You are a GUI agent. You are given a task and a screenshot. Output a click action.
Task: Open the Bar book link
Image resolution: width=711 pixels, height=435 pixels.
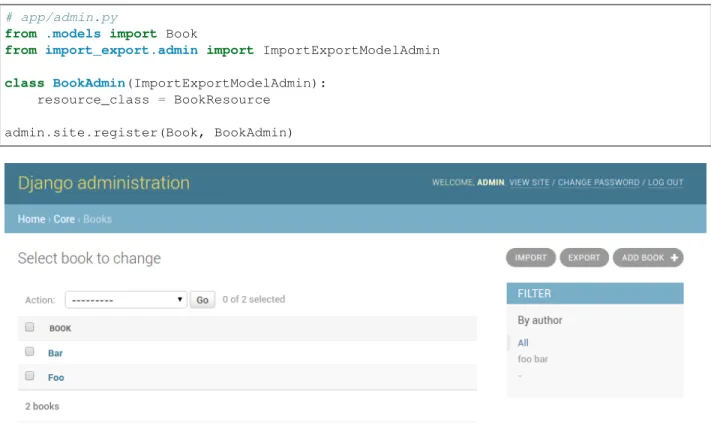pyautogui.click(x=55, y=353)
